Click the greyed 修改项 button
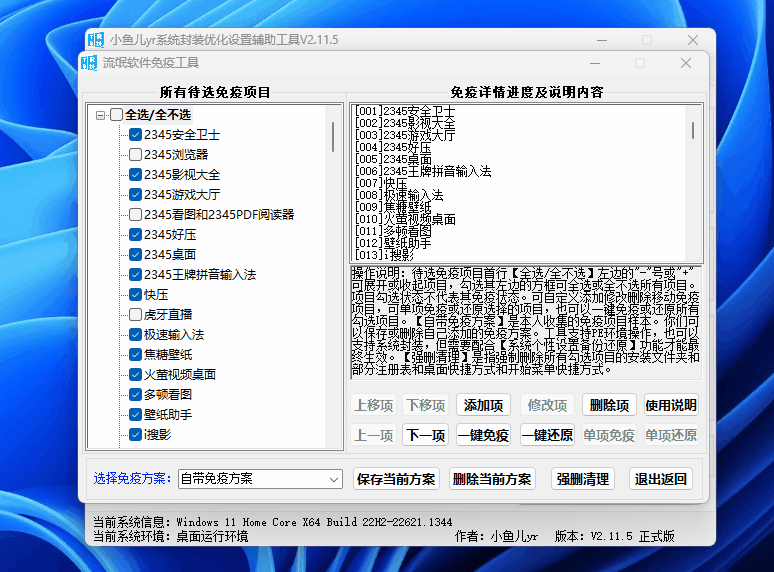 pos(547,405)
